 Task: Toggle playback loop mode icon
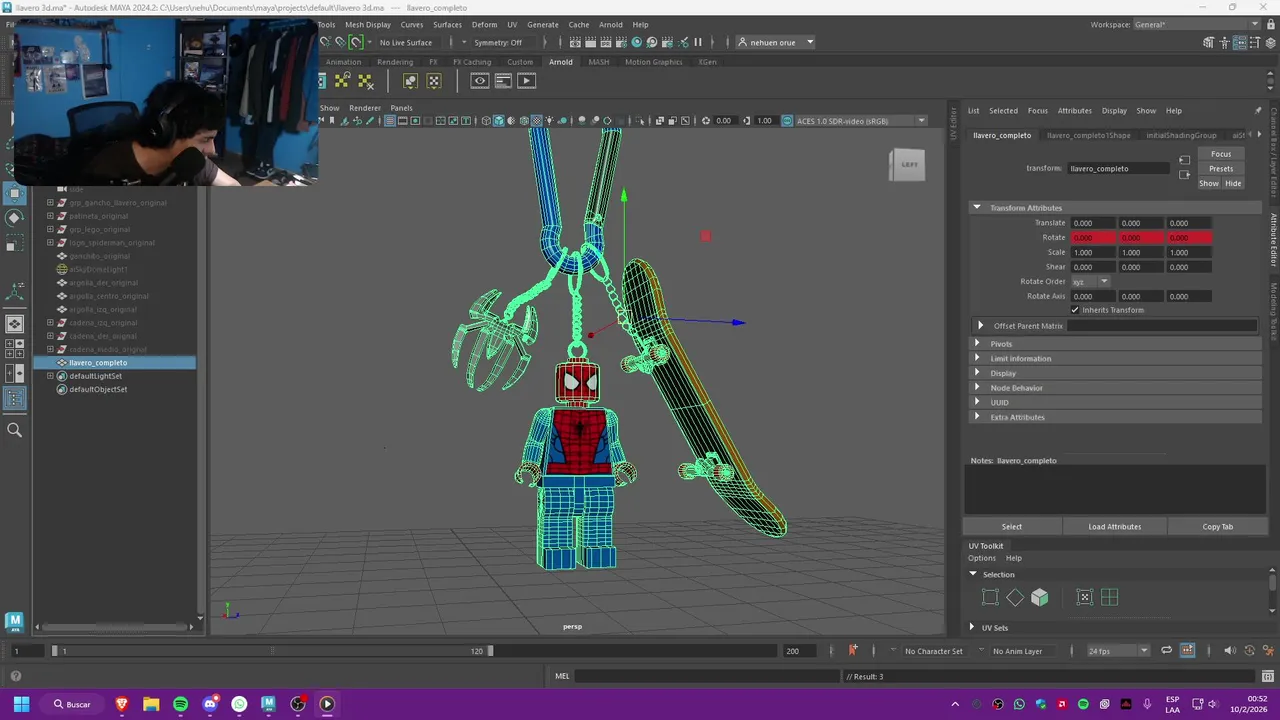[1166, 651]
